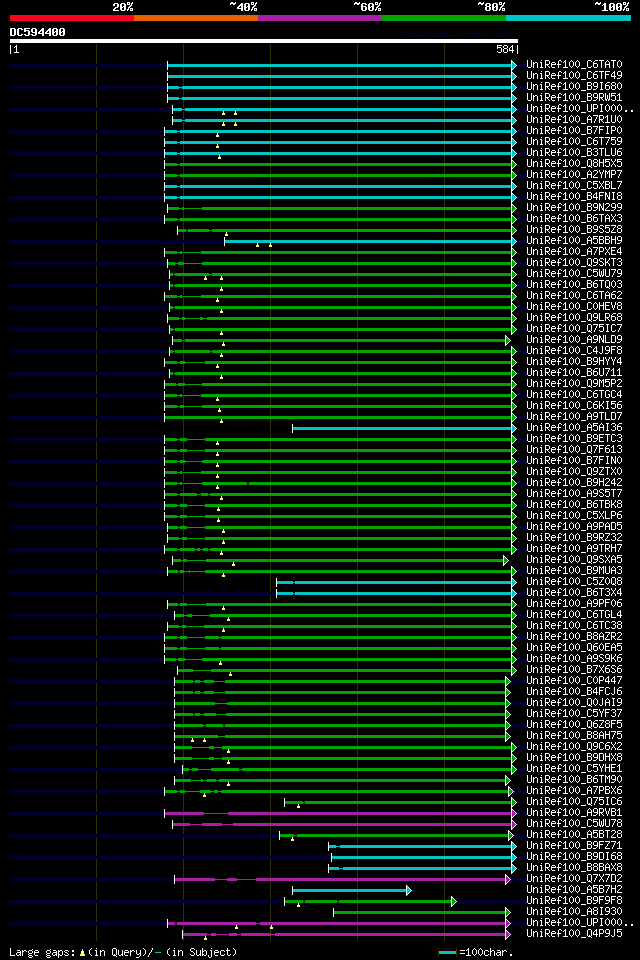Open the UniRef100_C6TF49 hit
Viewport: 640px width, 960px height.
(x=574, y=75)
